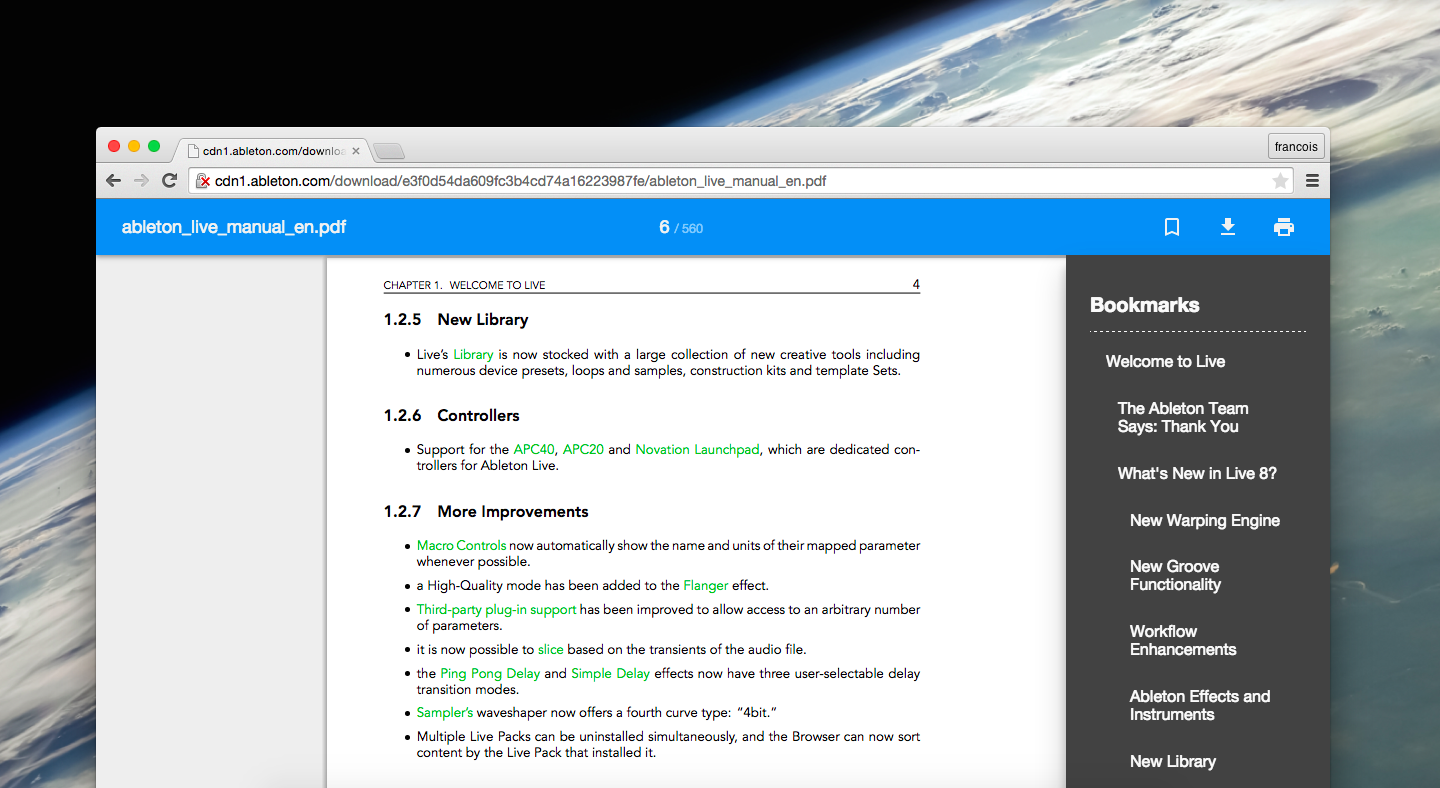Click the francois profile button

[x=1296, y=146]
